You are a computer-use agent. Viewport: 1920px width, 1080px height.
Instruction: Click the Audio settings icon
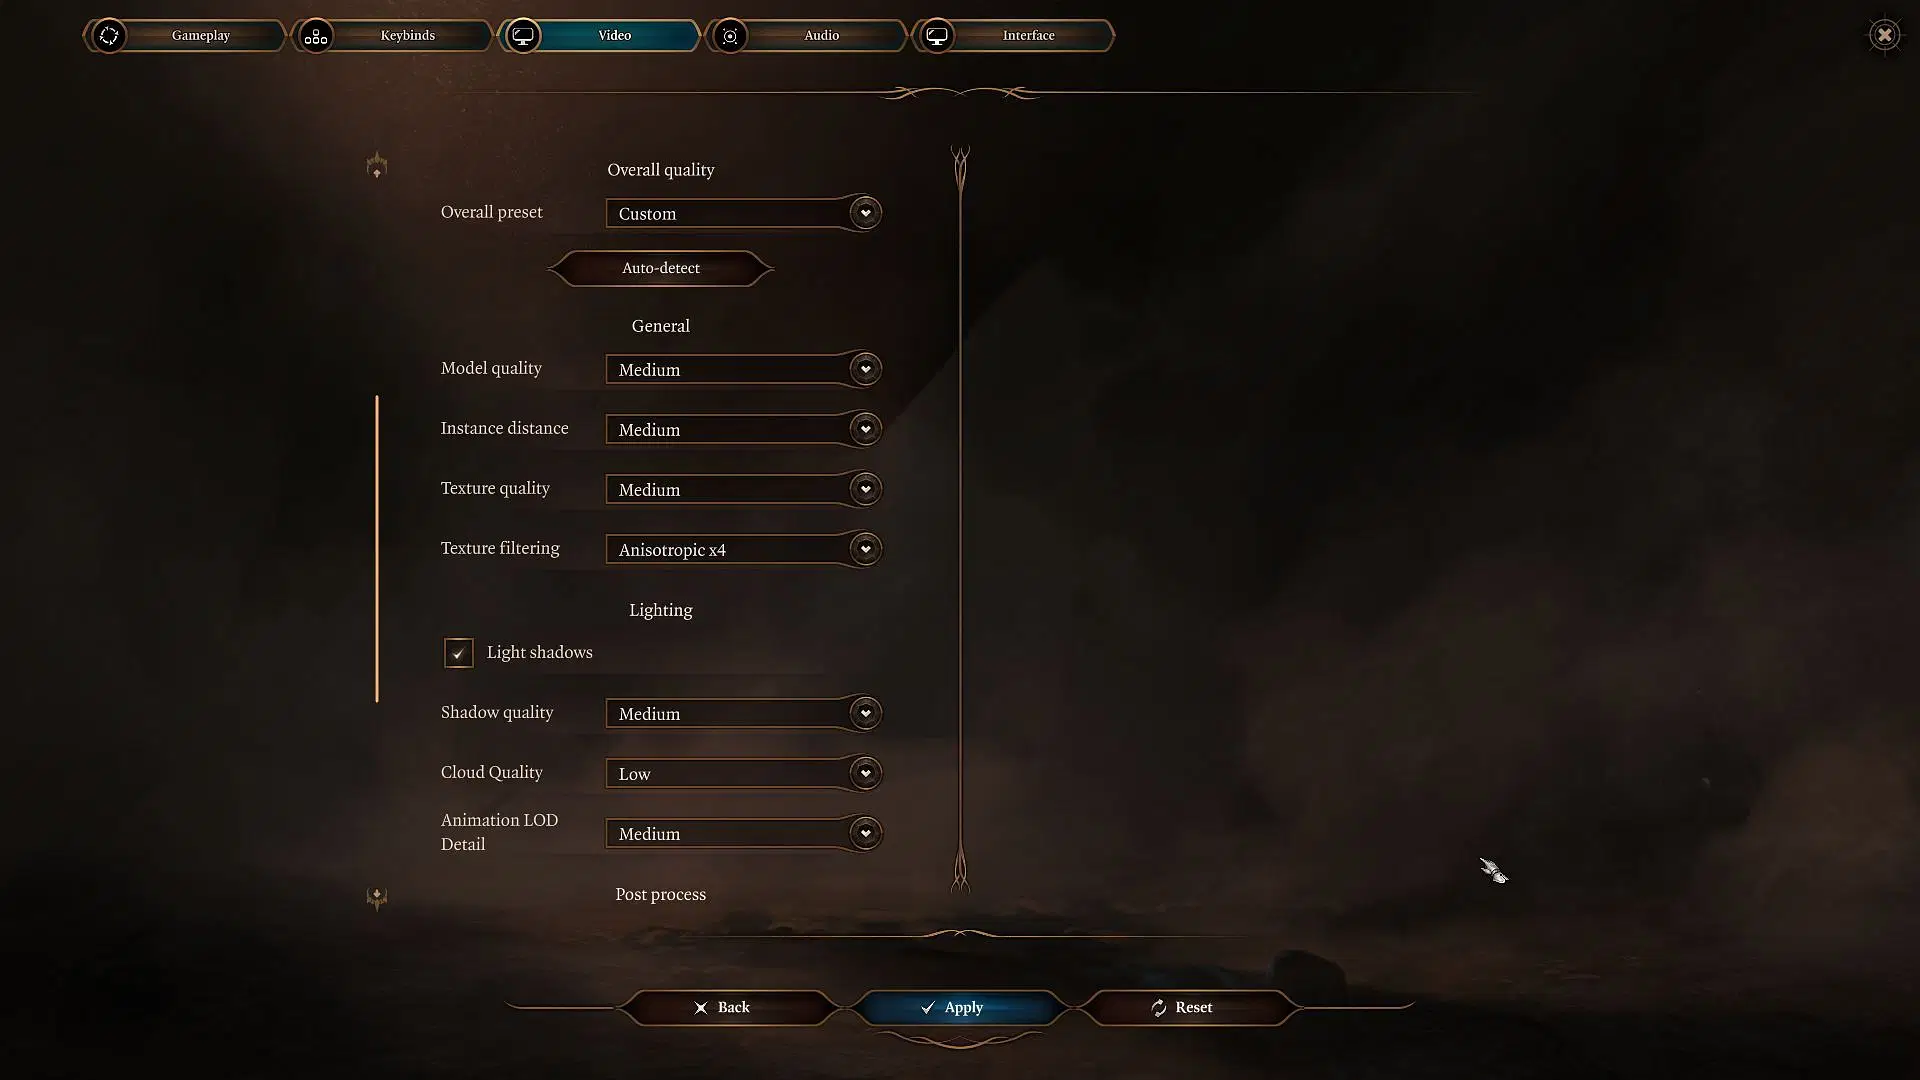click(x=729, y=34)
